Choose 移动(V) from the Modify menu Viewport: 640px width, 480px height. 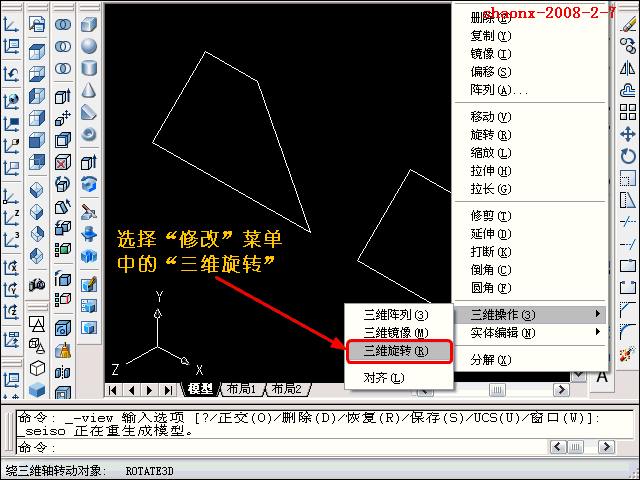(x=530, y=117)
